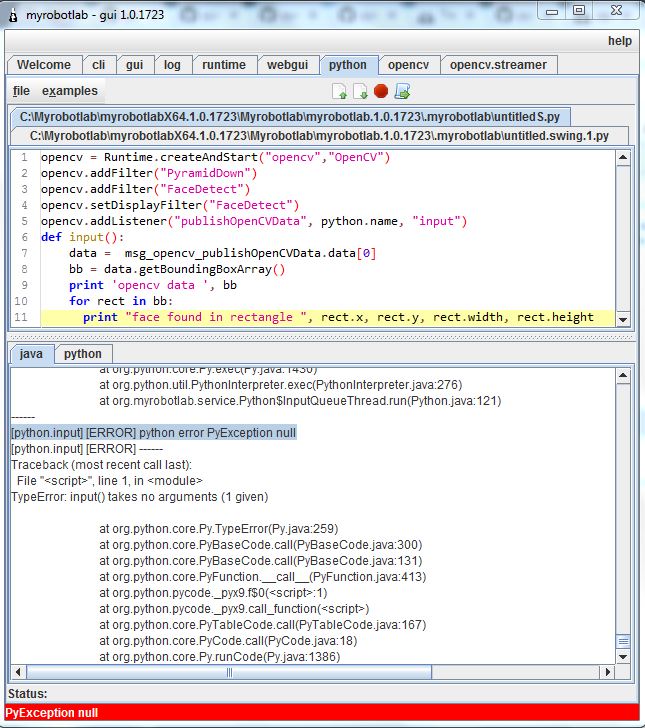Click the code editor scroll-down arrow
This screenshot has height=728, width=645.
pyautogui.click(x=623, y=318)
